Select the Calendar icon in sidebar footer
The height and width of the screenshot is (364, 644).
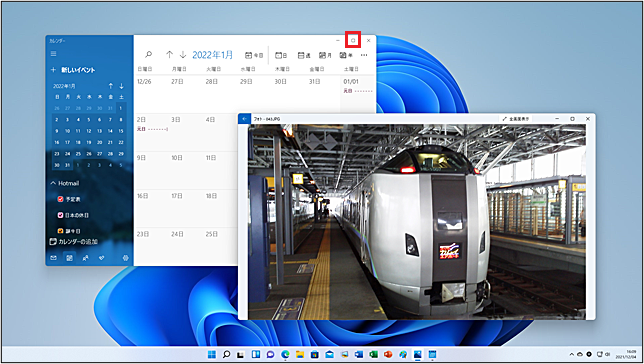coord(69,258)
